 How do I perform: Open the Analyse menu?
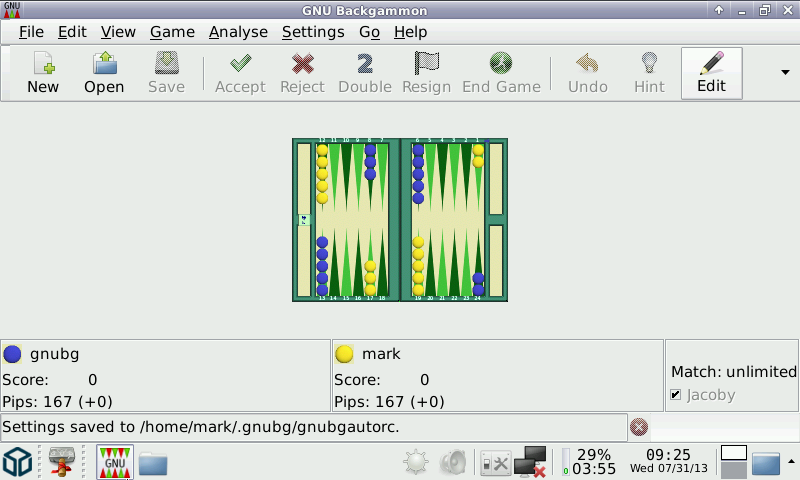click(x=238, y=32)
